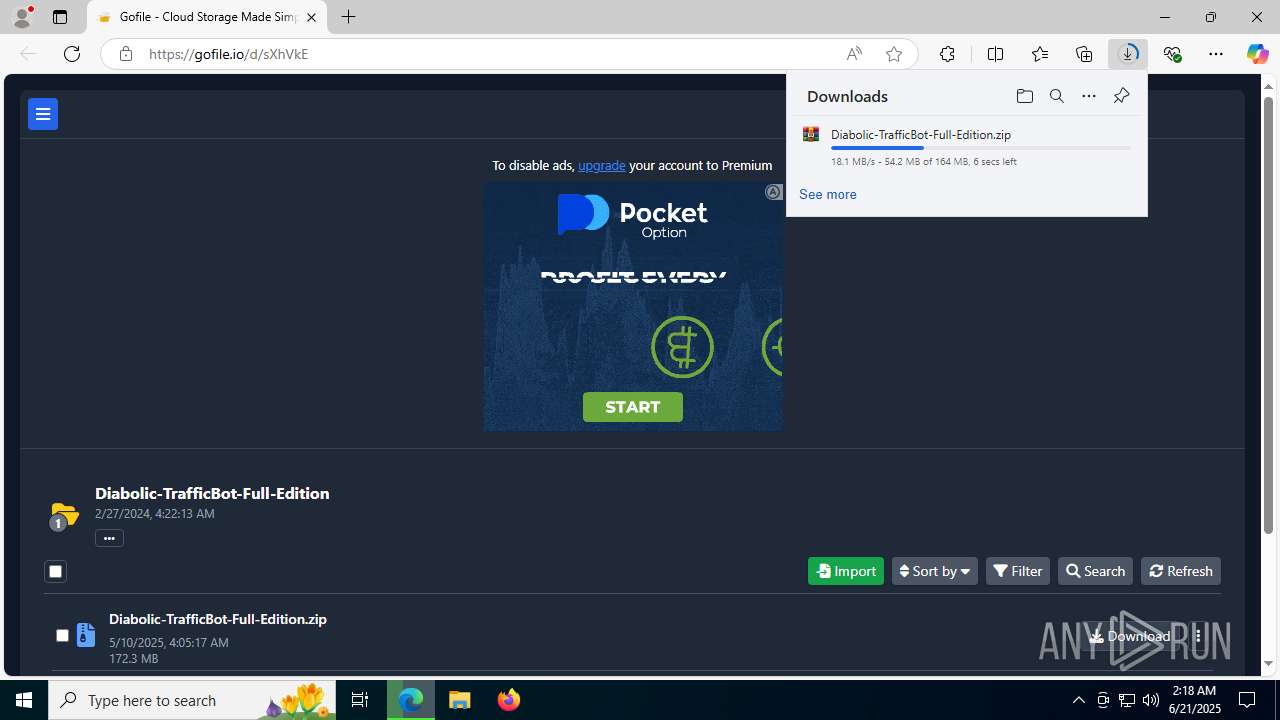Click the upgrade to Premium link

coord(601,165)
